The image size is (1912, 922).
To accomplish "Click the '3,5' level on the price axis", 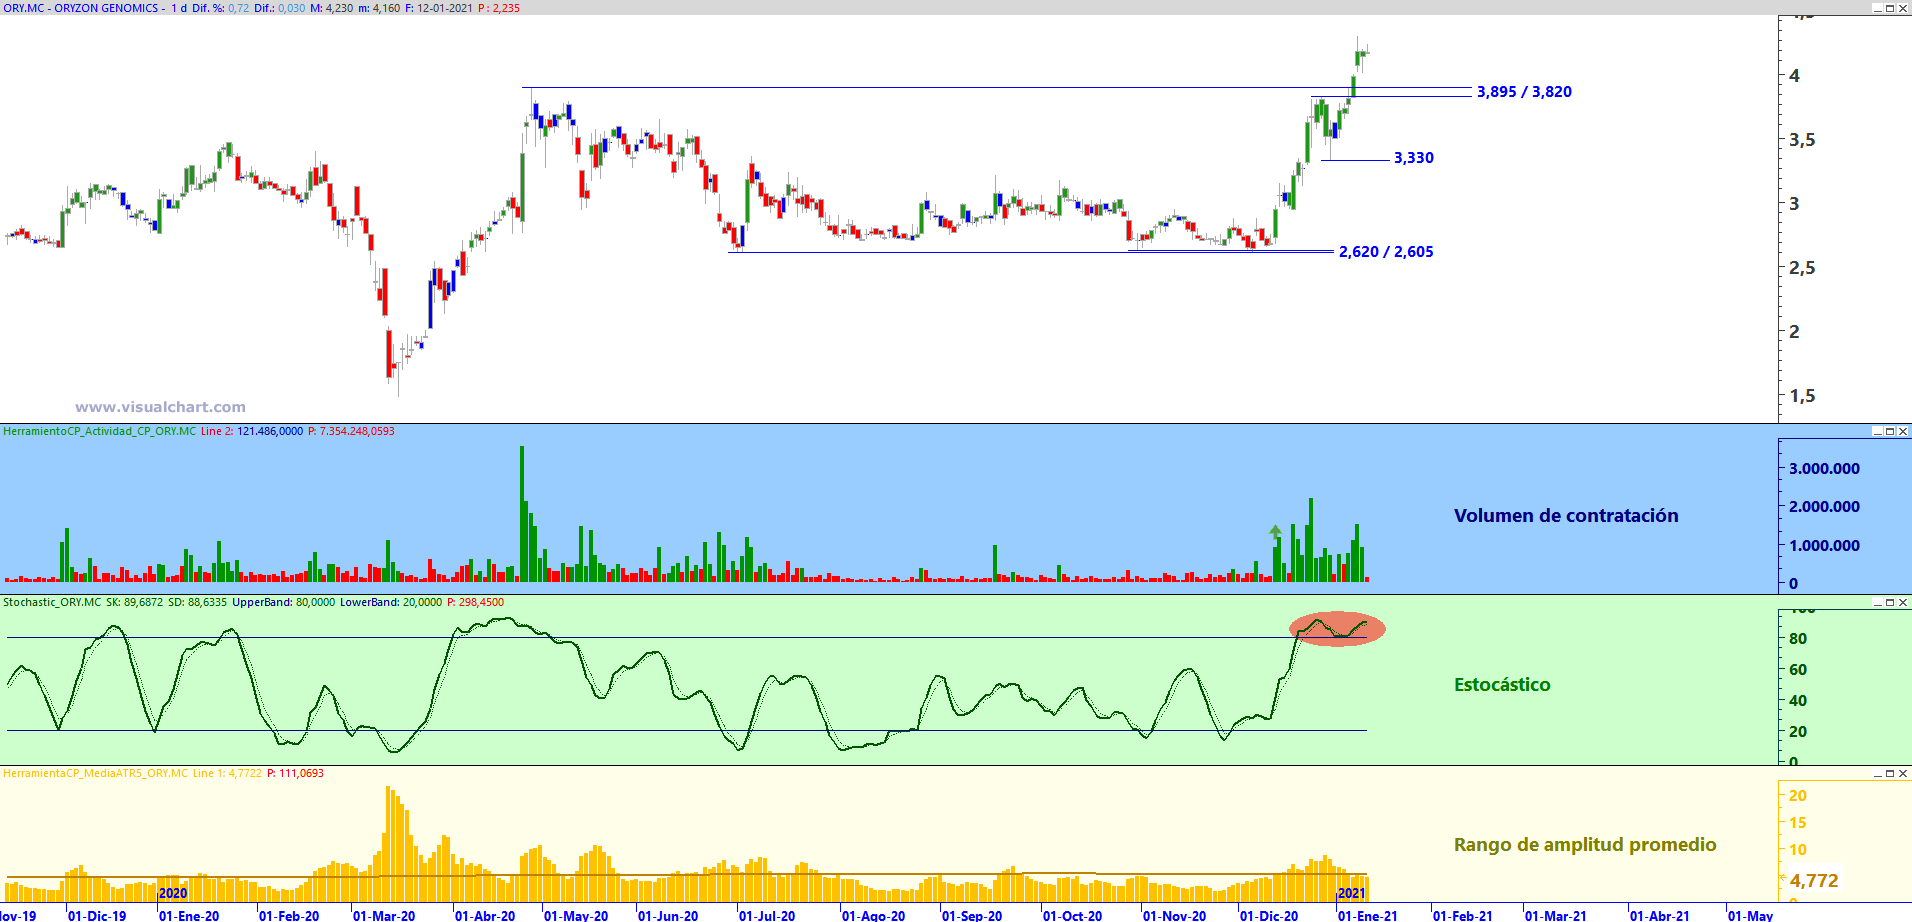I will click(x=1802, y=140).
